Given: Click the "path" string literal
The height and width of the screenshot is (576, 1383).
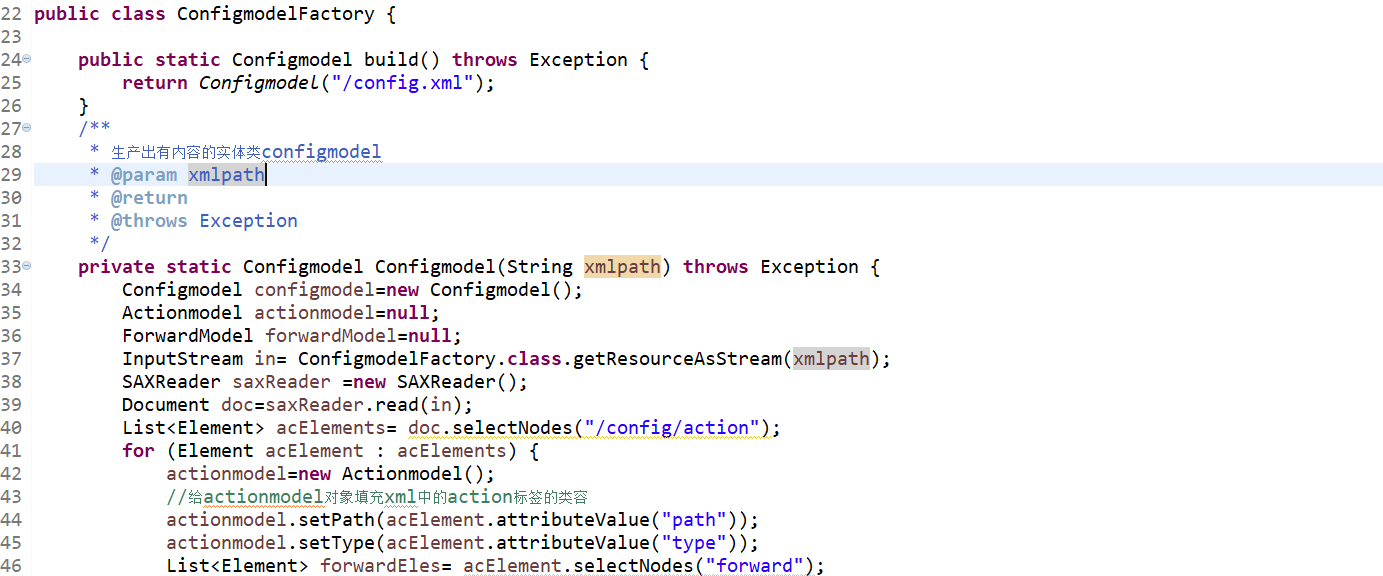Looking at the screenshot, I should pyautogui.click(x=694, y=520).
